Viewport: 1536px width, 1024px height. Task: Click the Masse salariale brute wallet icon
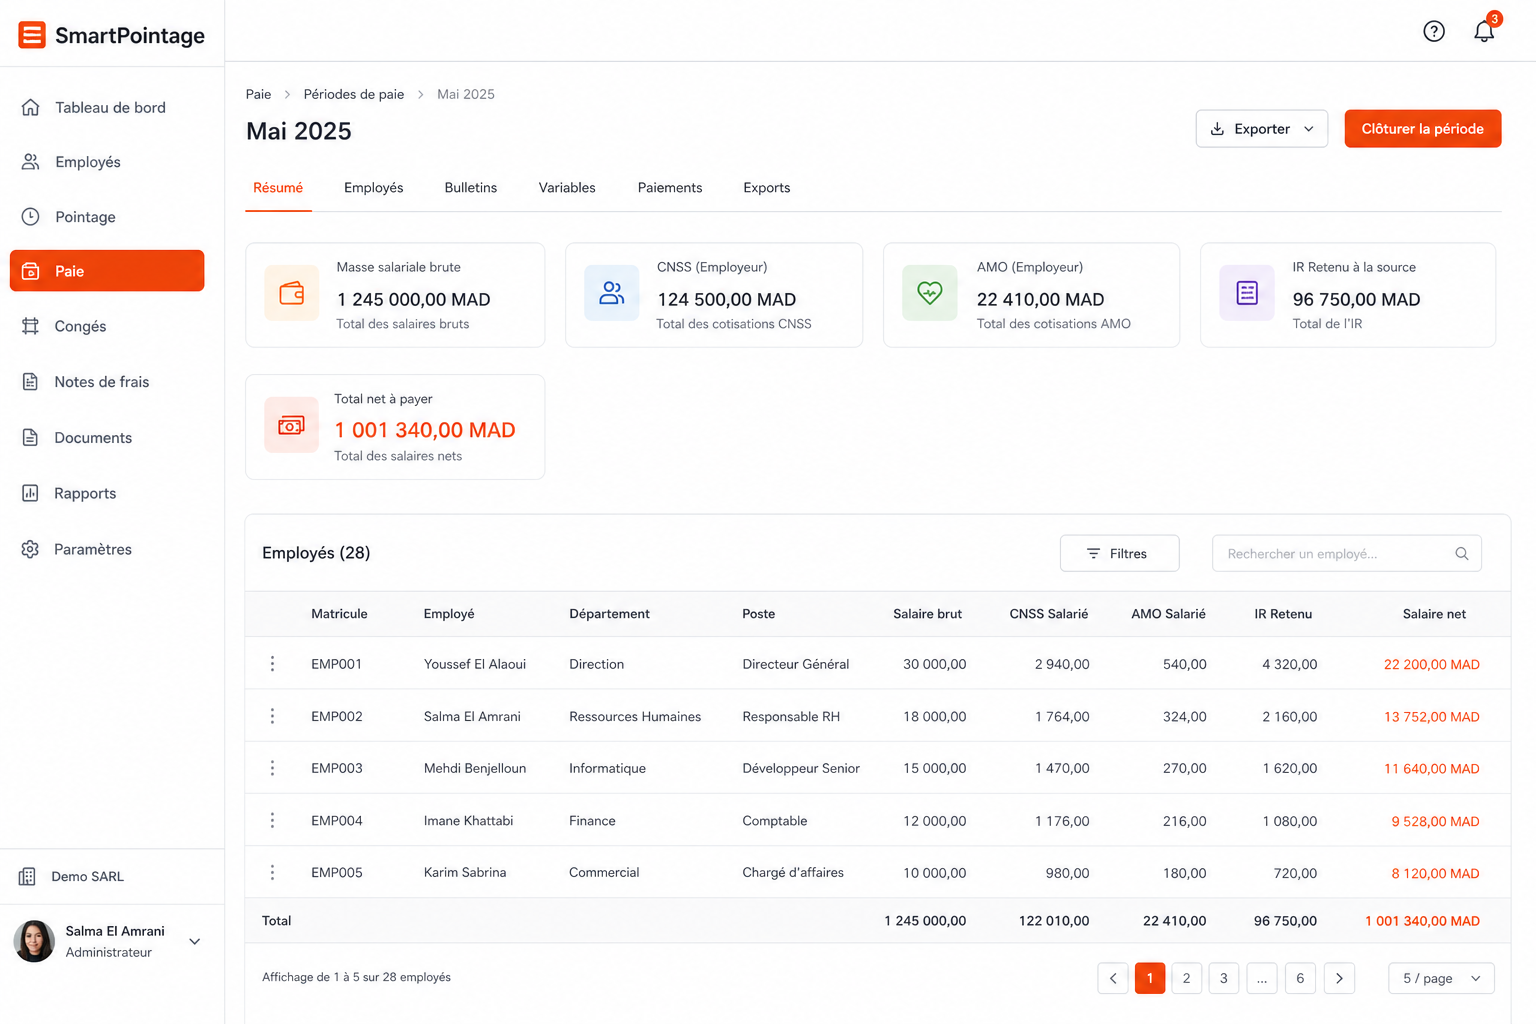point(292,293)
